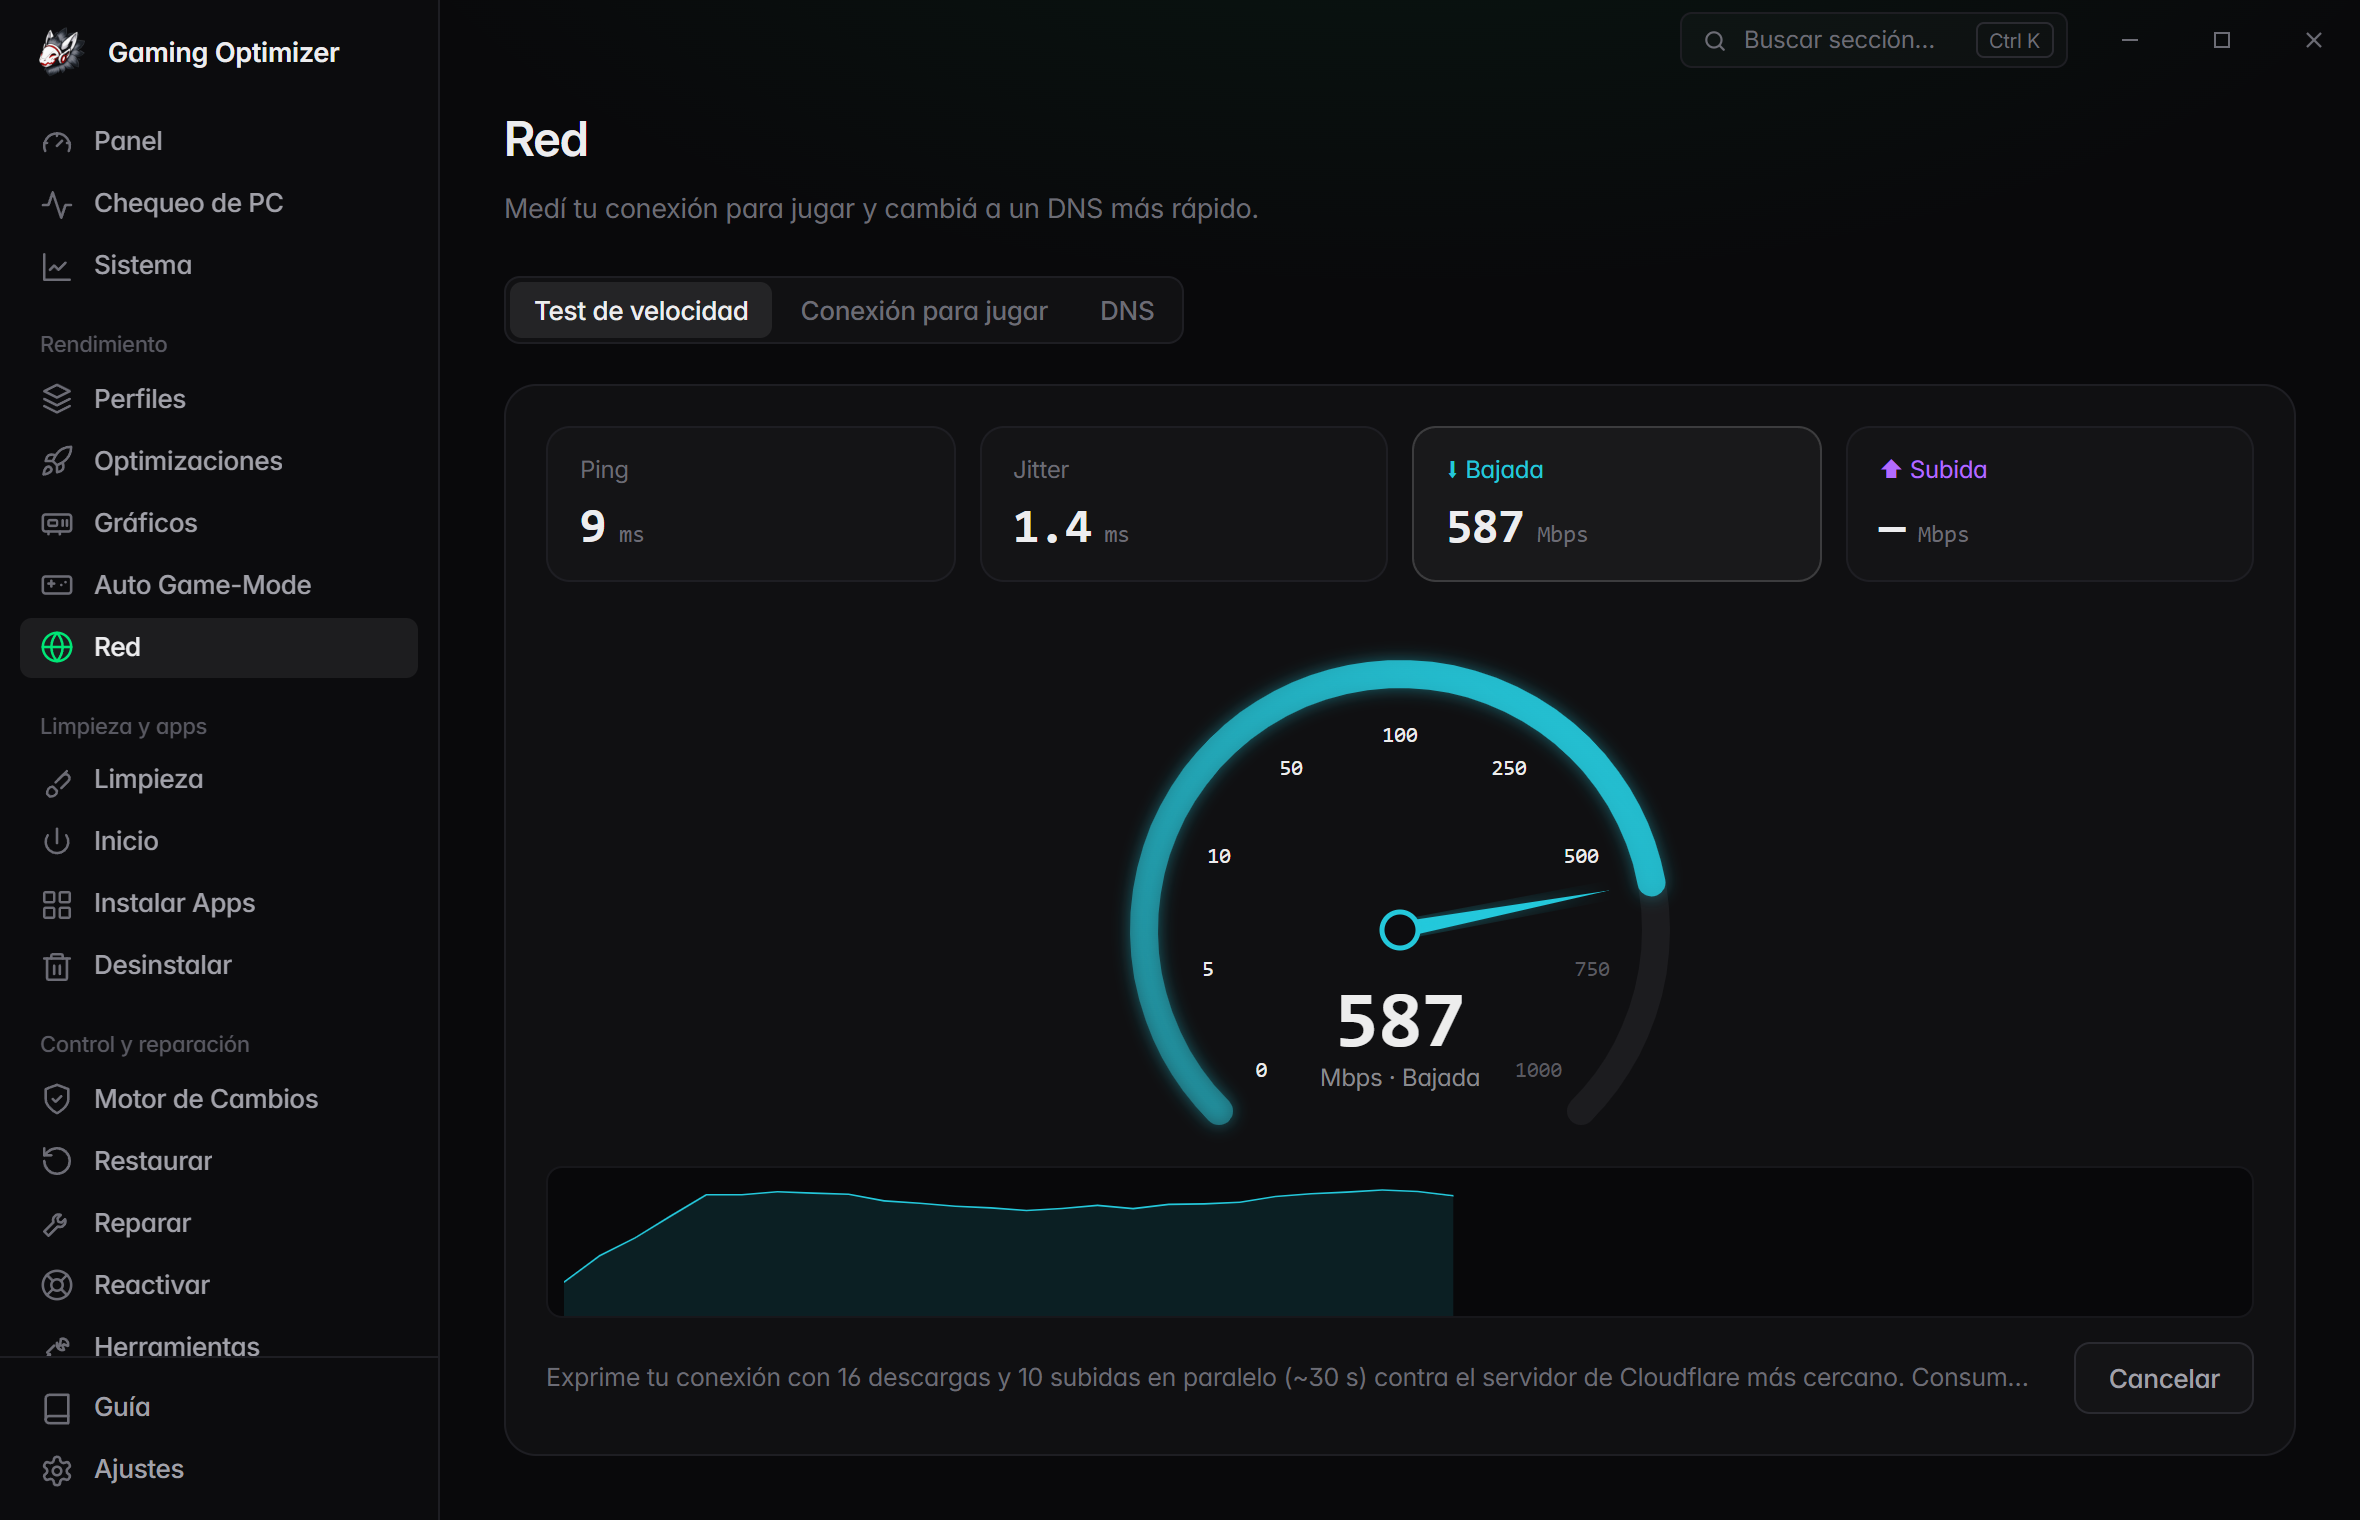Click the Red globe icon
Image resolution: width=2360 pixels, height=1520 pixels.
(x=57, y=647)
